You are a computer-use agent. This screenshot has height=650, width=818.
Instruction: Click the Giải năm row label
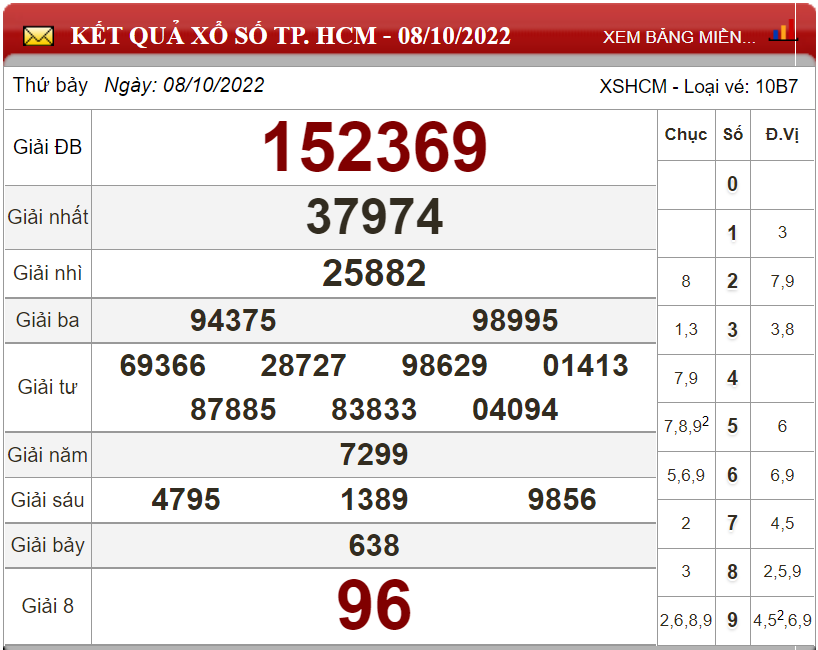click(47, 455)
